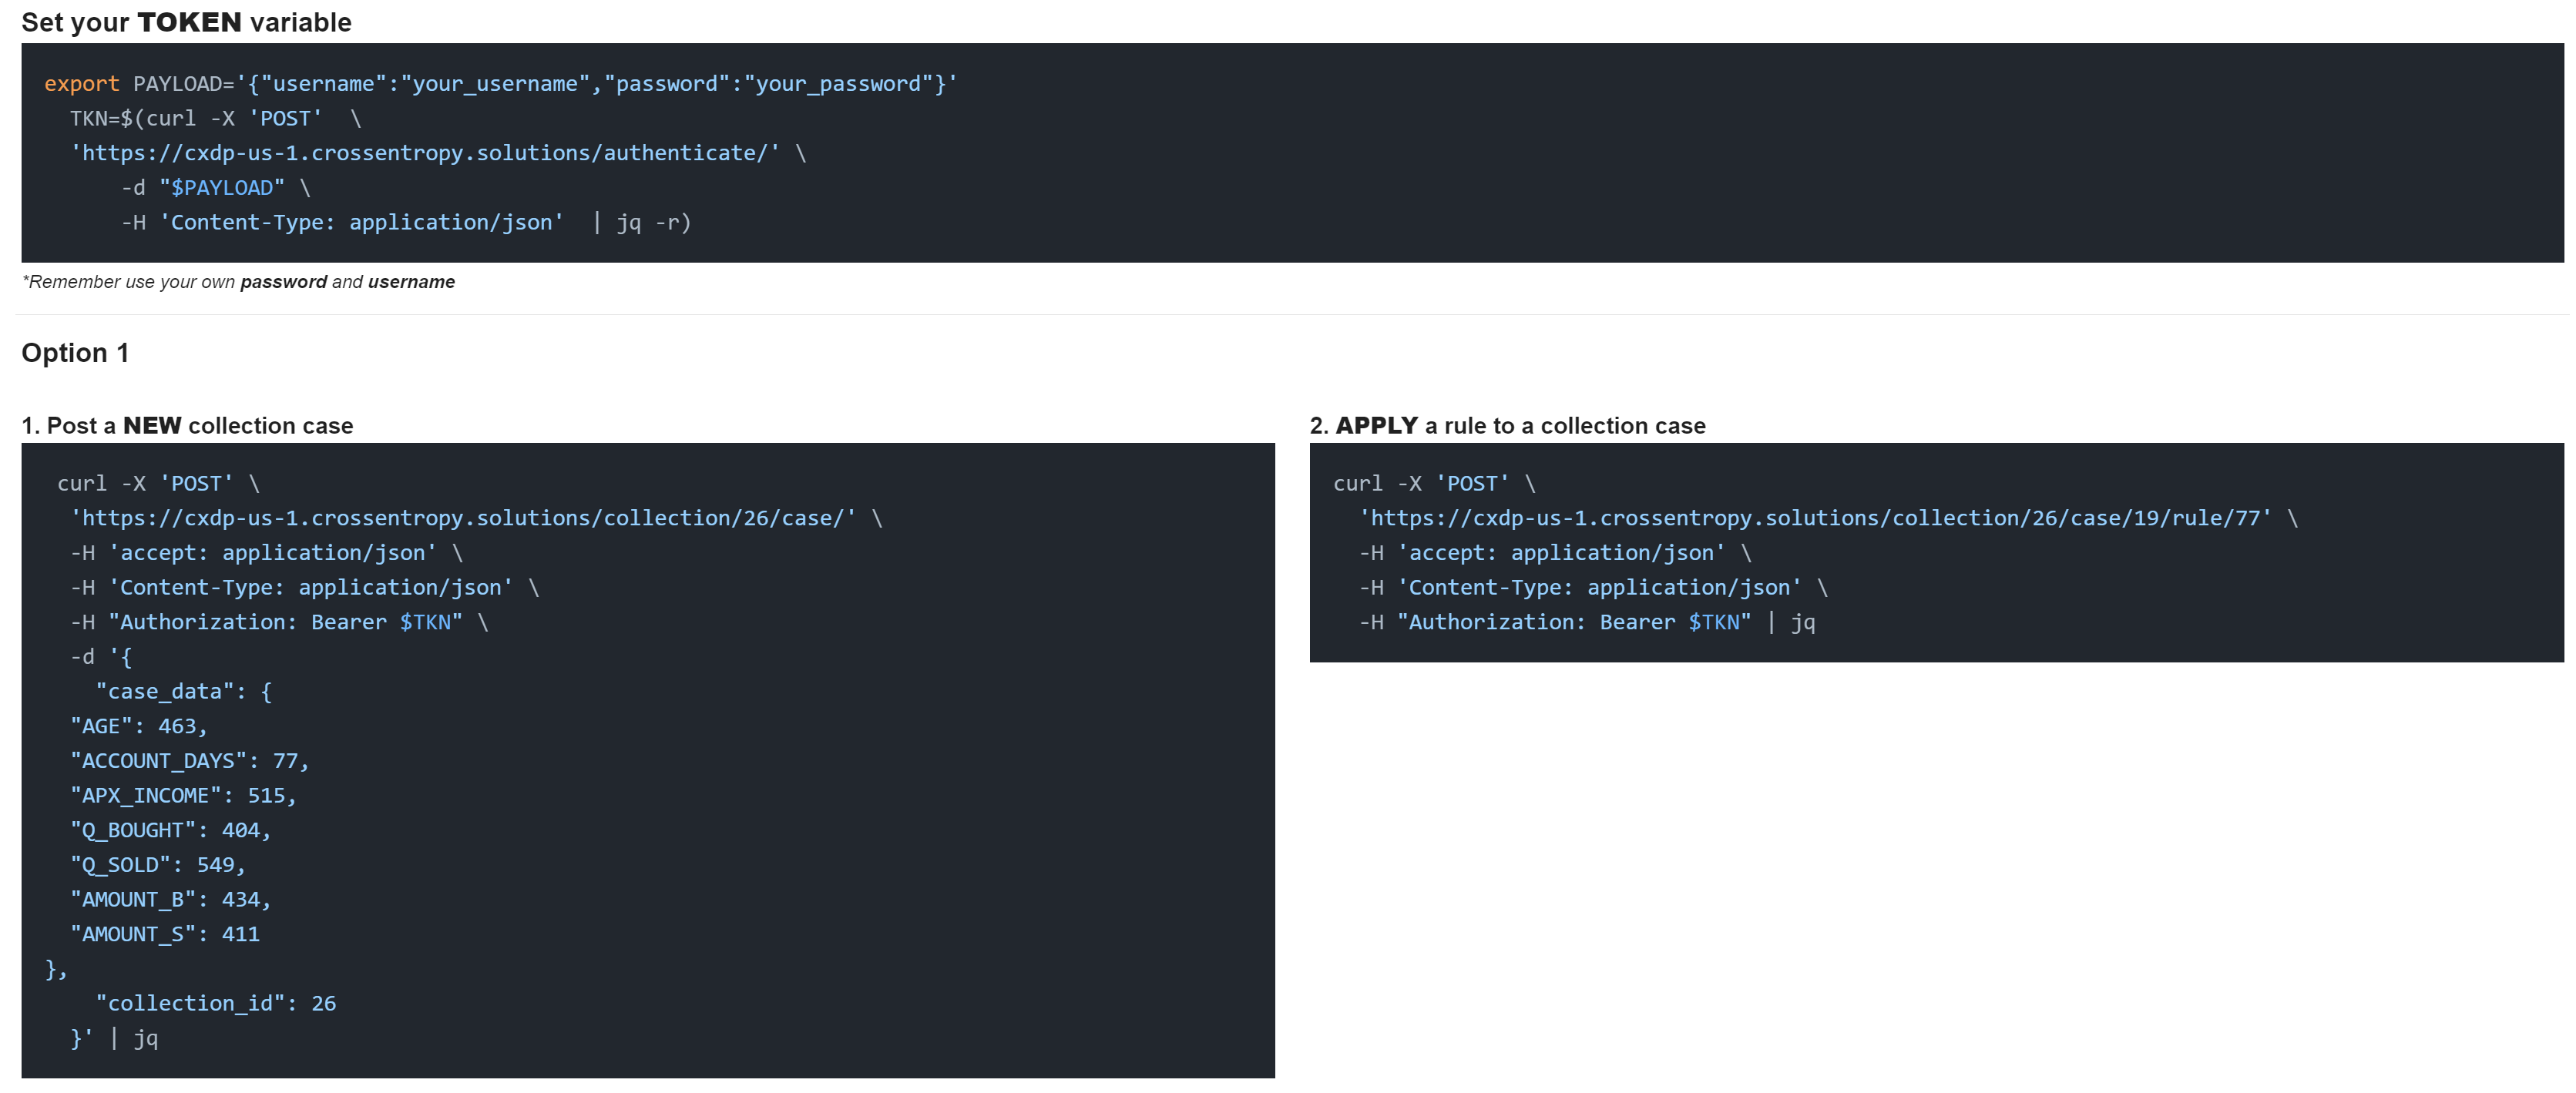
Task: Click the "Q_SOLD": 549 line
Action: click(x=157, y=865)
